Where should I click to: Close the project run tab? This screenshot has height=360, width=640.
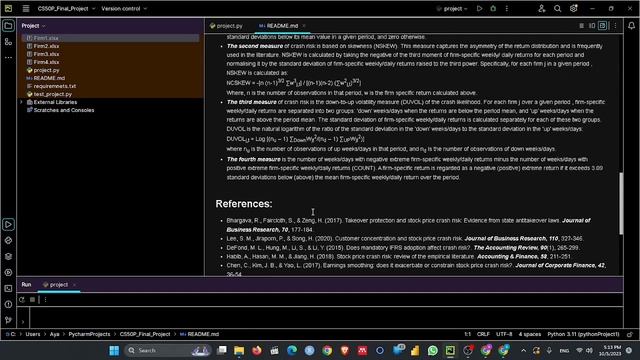coord(74,284)
